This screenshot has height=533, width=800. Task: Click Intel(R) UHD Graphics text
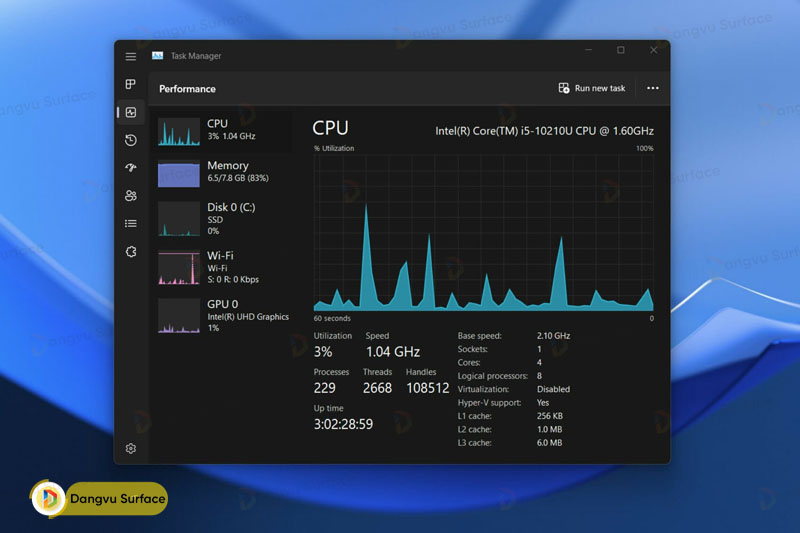(248, 317)
